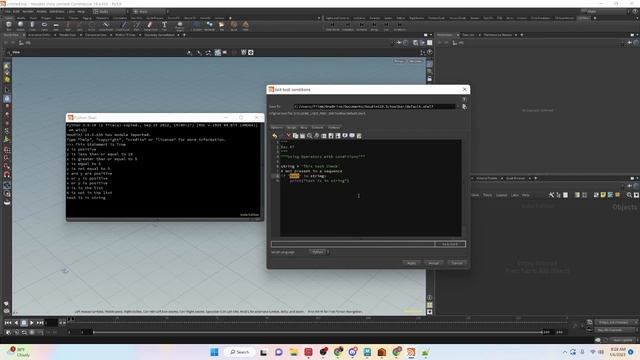Select the Box shelf tool
This screenshot has height=360, width=640.
(x=9, y=26)
